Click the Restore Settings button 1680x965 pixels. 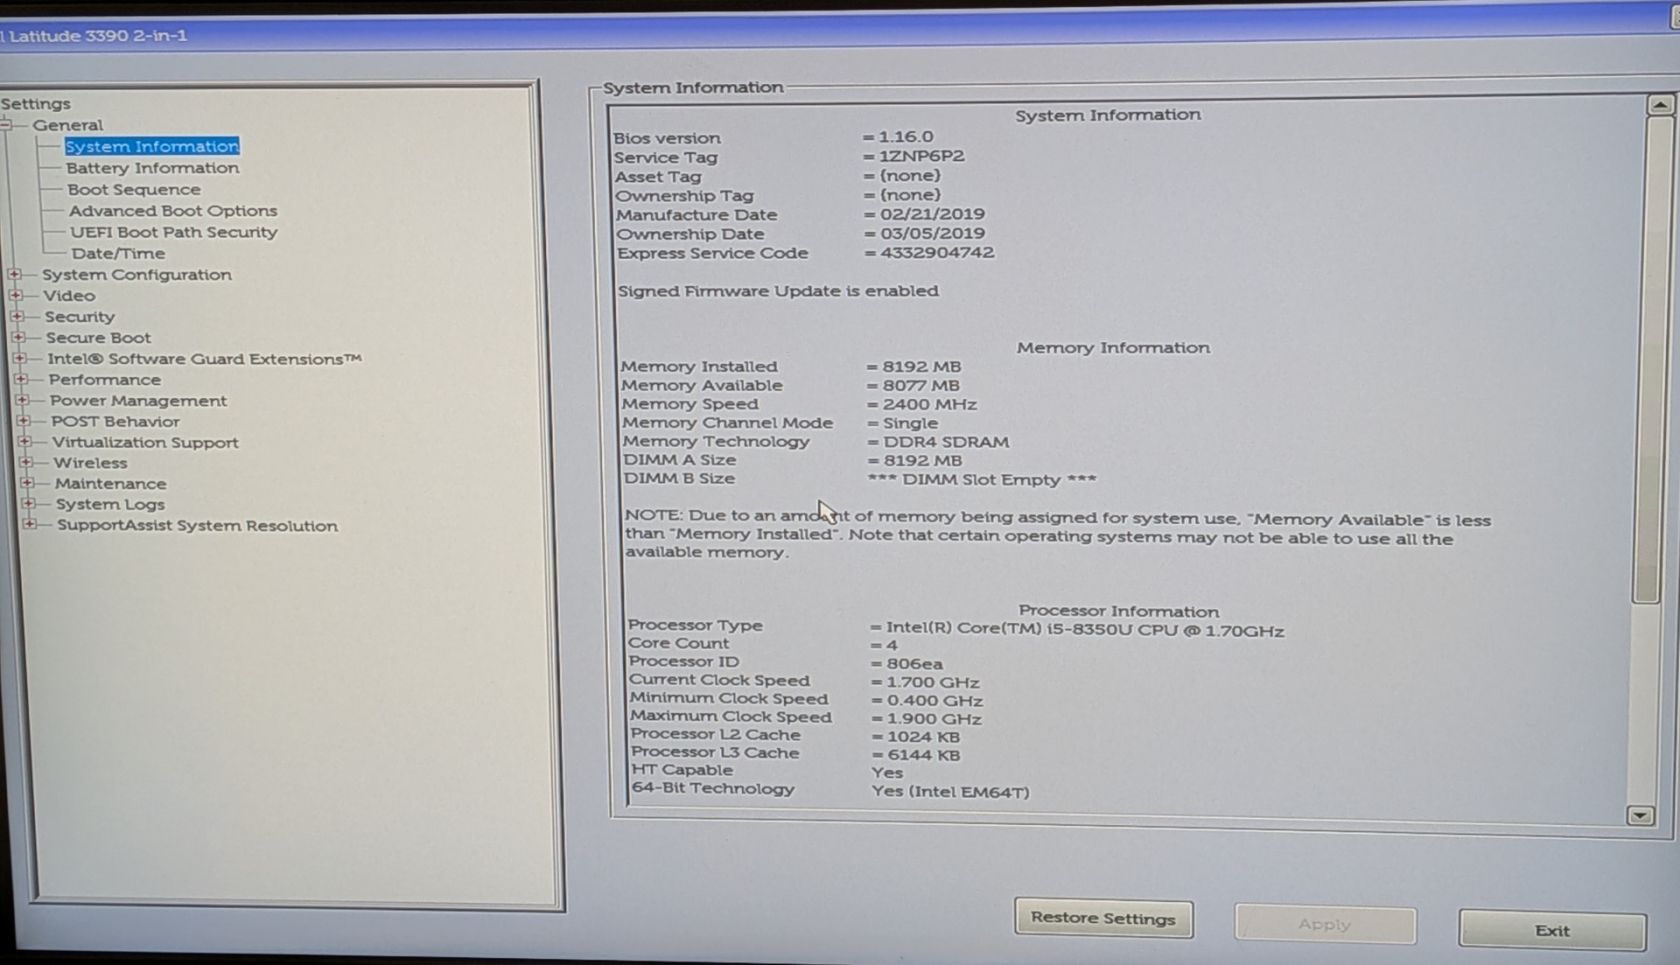[x=1103, y=918]
